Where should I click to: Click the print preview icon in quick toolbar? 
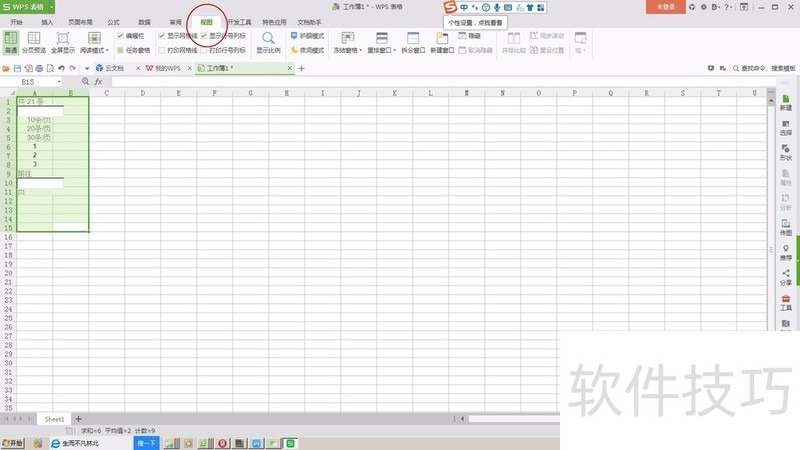click(50, 68)
